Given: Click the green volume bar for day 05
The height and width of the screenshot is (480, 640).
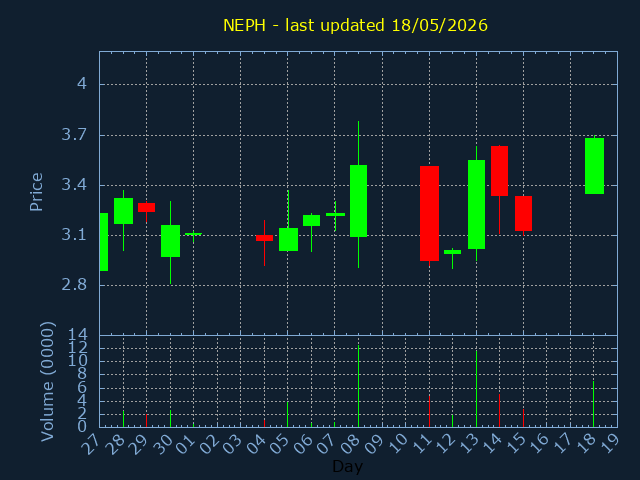Looking at the screenshot, I should (x=288, y=414).
